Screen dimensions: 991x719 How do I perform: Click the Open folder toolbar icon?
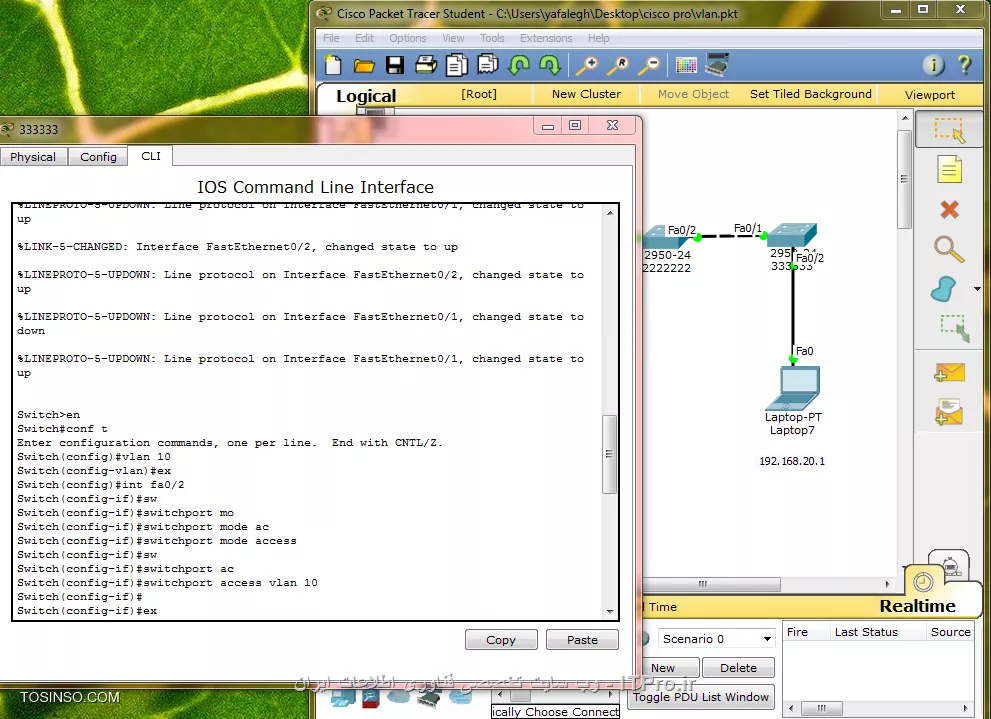[x=363, y=65]
